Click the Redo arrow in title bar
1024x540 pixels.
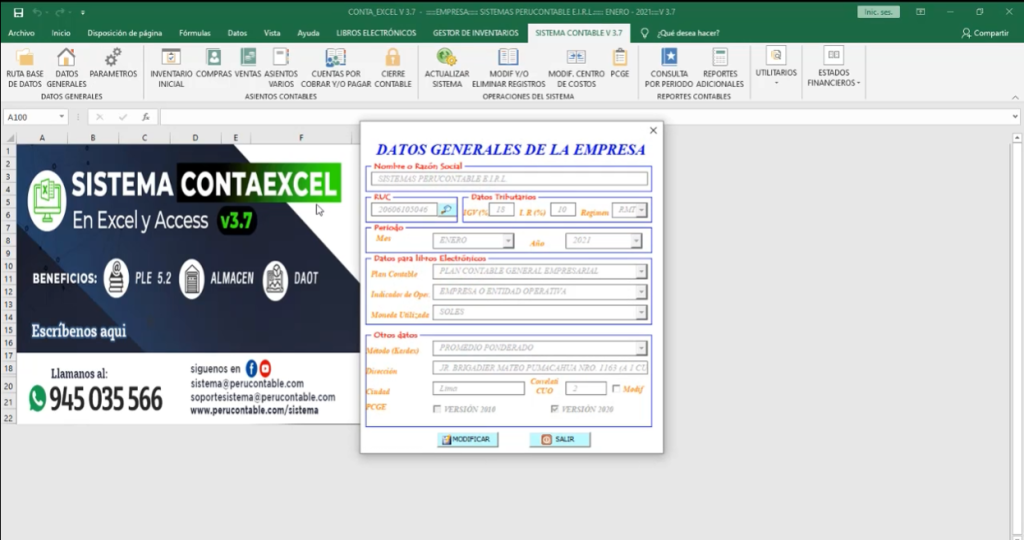pos(59,12)
